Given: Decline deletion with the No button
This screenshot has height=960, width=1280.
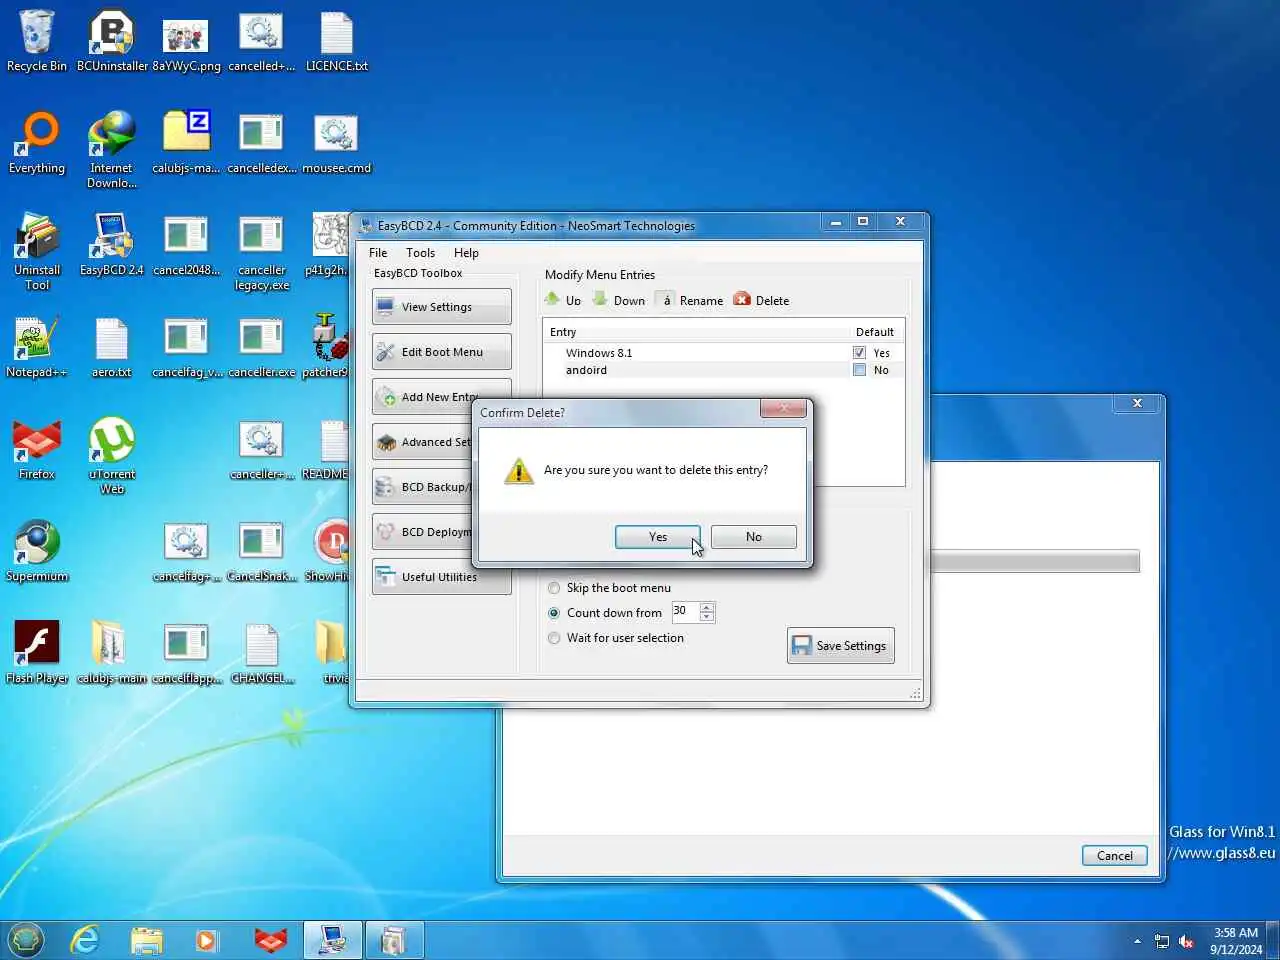Looking at the screenshot, I should coord(753,537).
